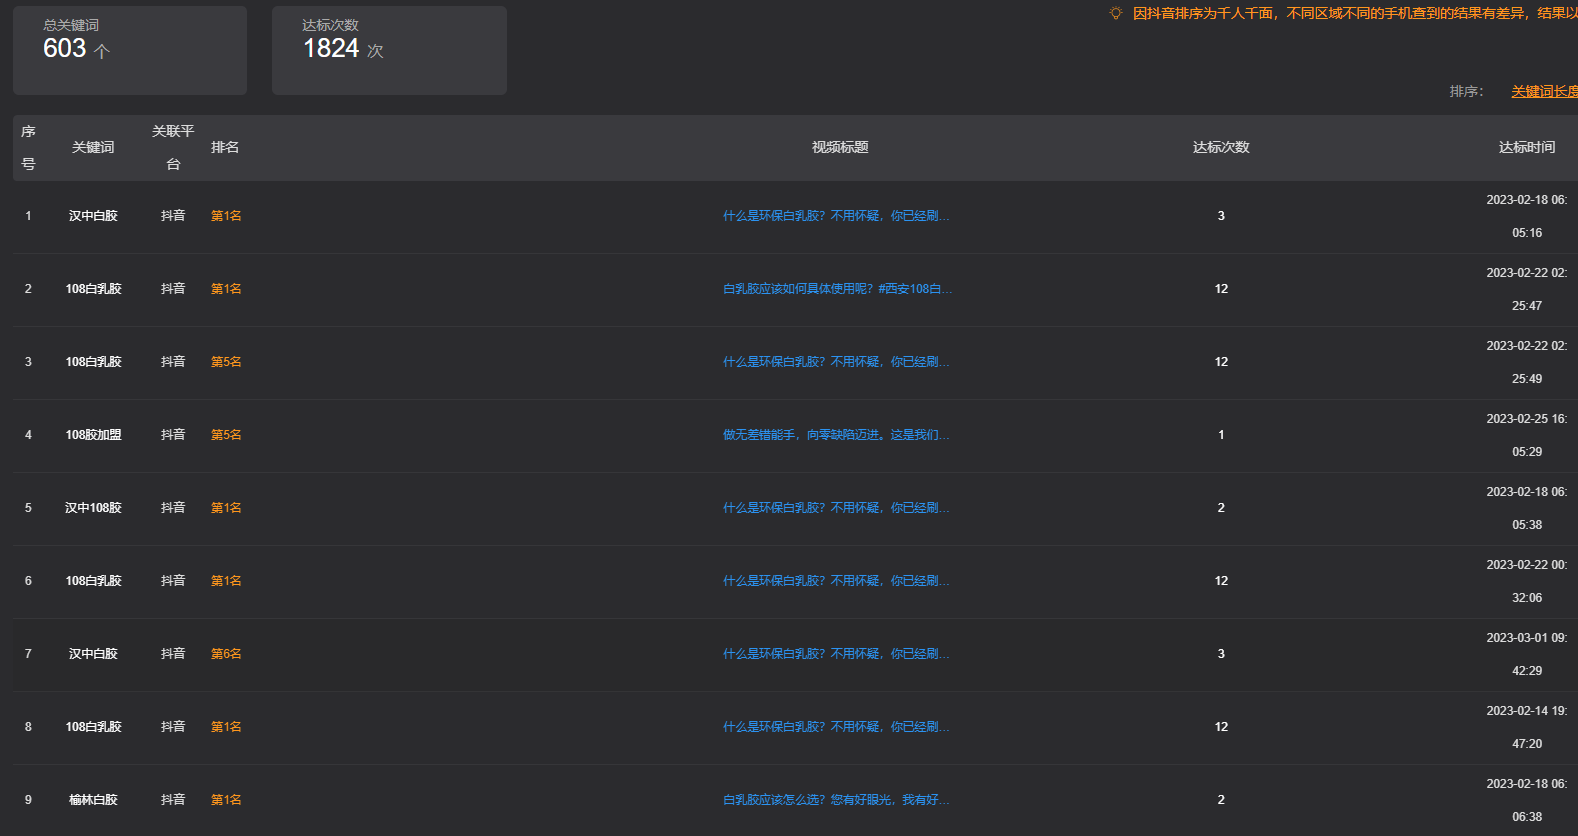This screenshot has width=1578, height=836.
Task: Open video link 做无差错能手 in row 4
Action: coord(836,435)
